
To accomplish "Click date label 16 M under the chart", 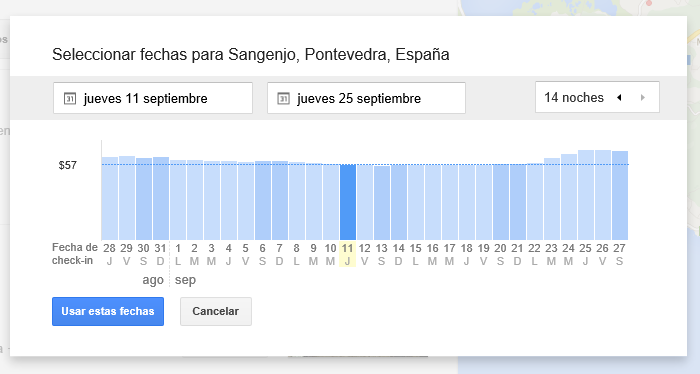I will (433, 254).
